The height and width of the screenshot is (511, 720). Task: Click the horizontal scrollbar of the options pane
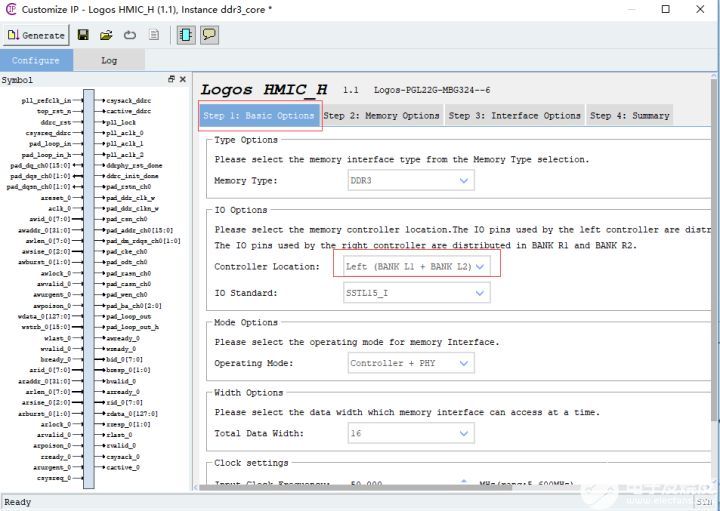354,488
